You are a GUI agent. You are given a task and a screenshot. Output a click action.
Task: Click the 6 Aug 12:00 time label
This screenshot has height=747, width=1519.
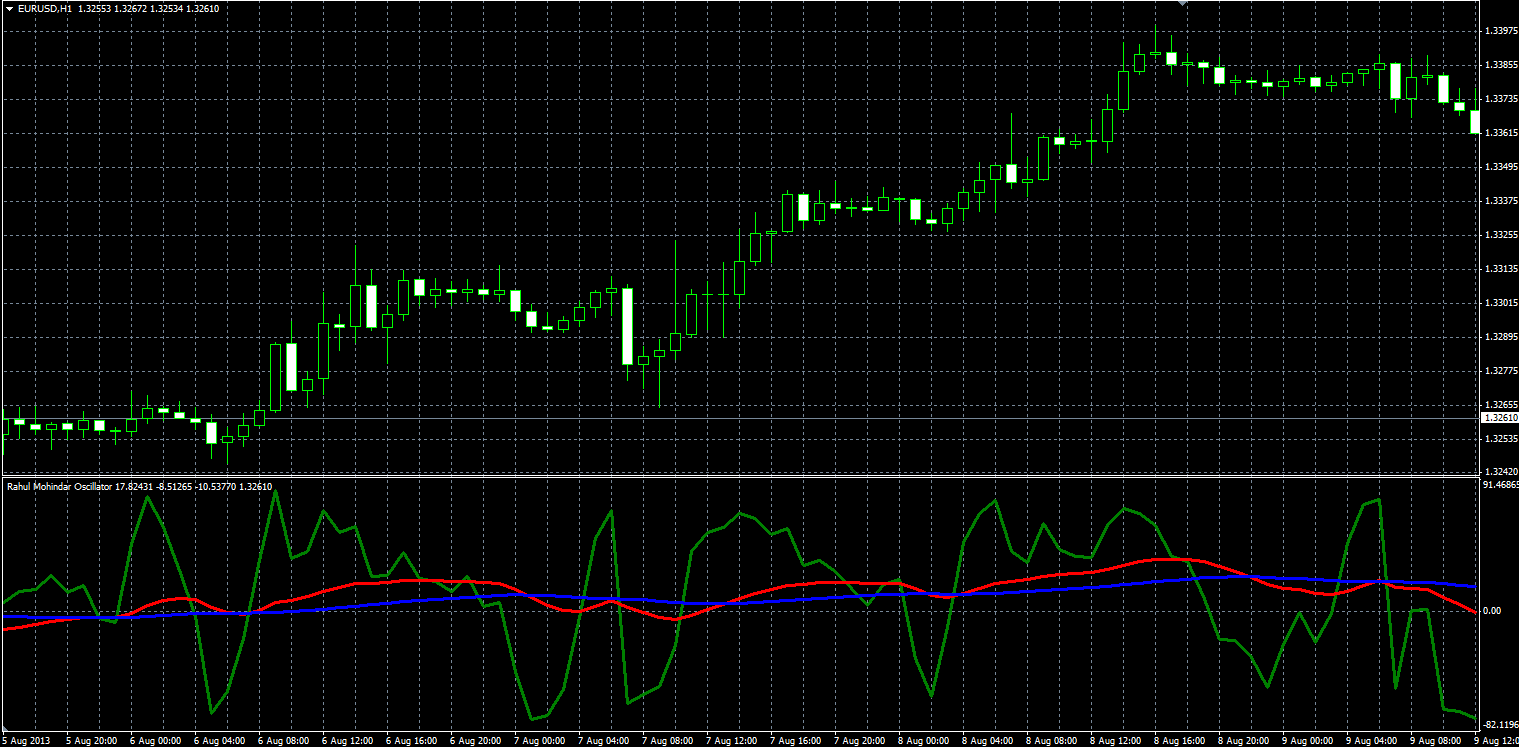pyautogui.click(x=348, y=741)
